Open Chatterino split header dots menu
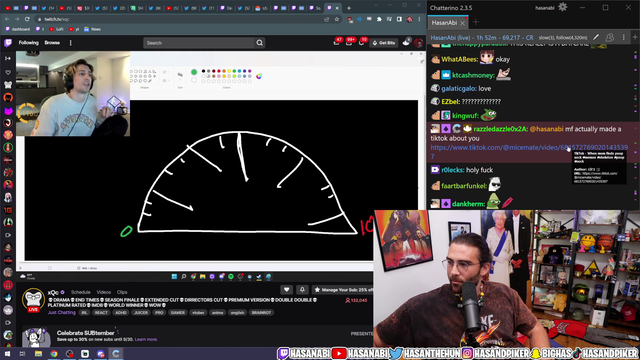The height and width of the screenshot is (360, 640). [623, 37]
